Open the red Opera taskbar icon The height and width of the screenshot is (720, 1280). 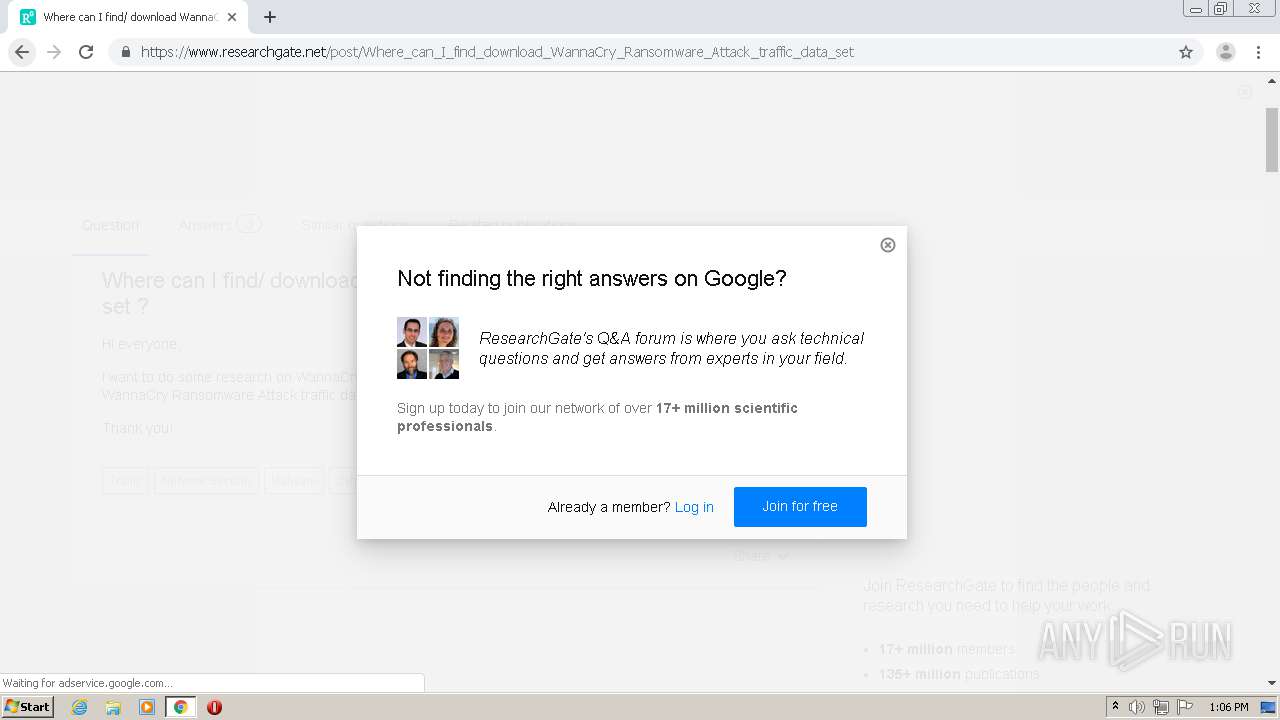pyautogui.click(x=214, y=707)
